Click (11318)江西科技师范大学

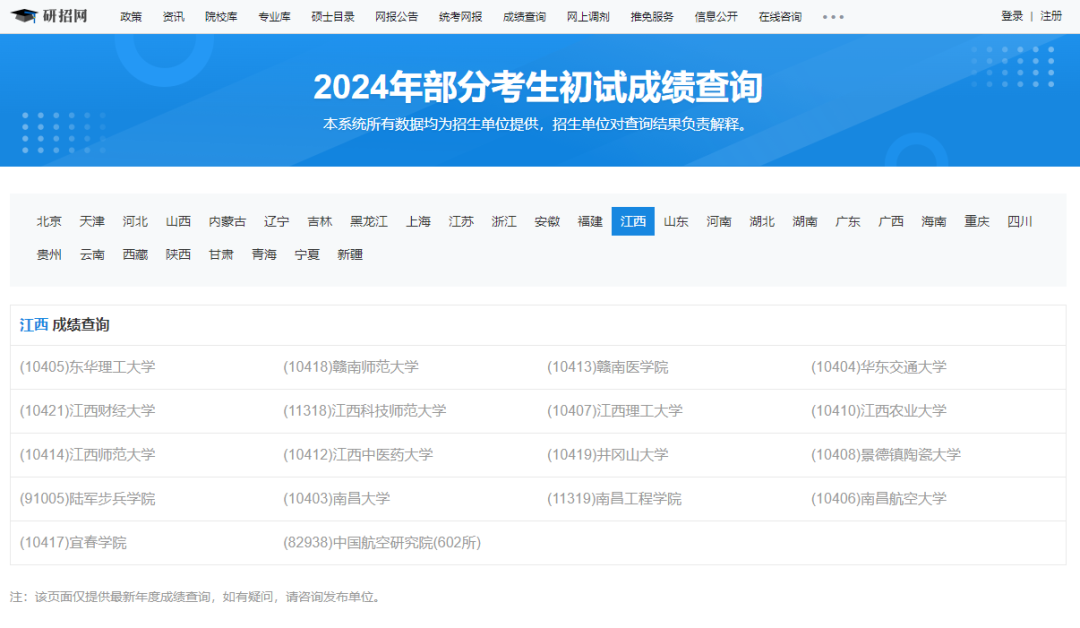[365, 411]
